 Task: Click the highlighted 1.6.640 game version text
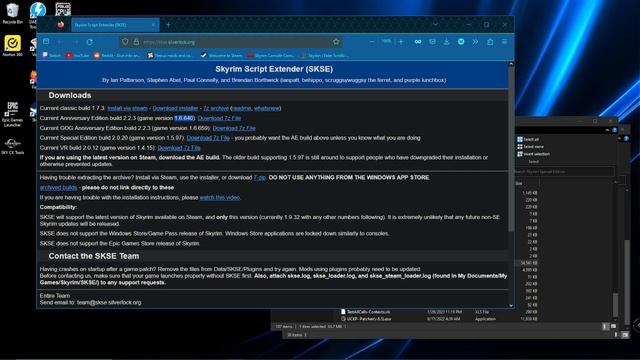(184, 118)
